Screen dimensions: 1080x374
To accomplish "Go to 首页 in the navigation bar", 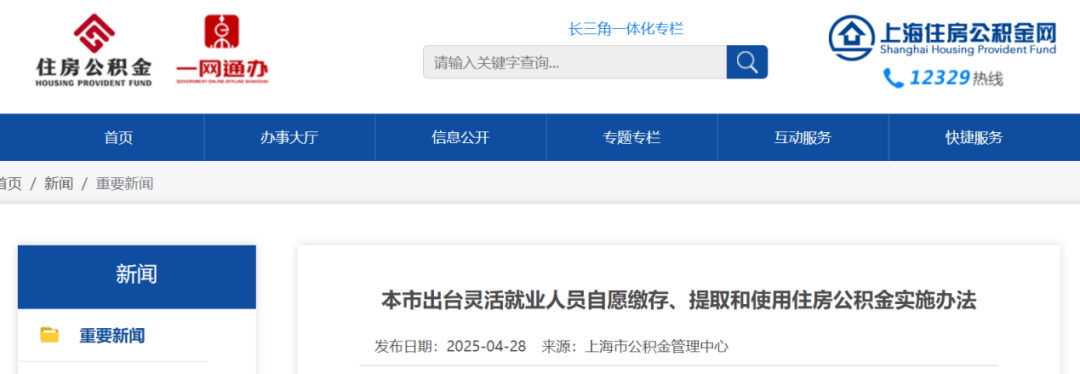I will point(118,138).
